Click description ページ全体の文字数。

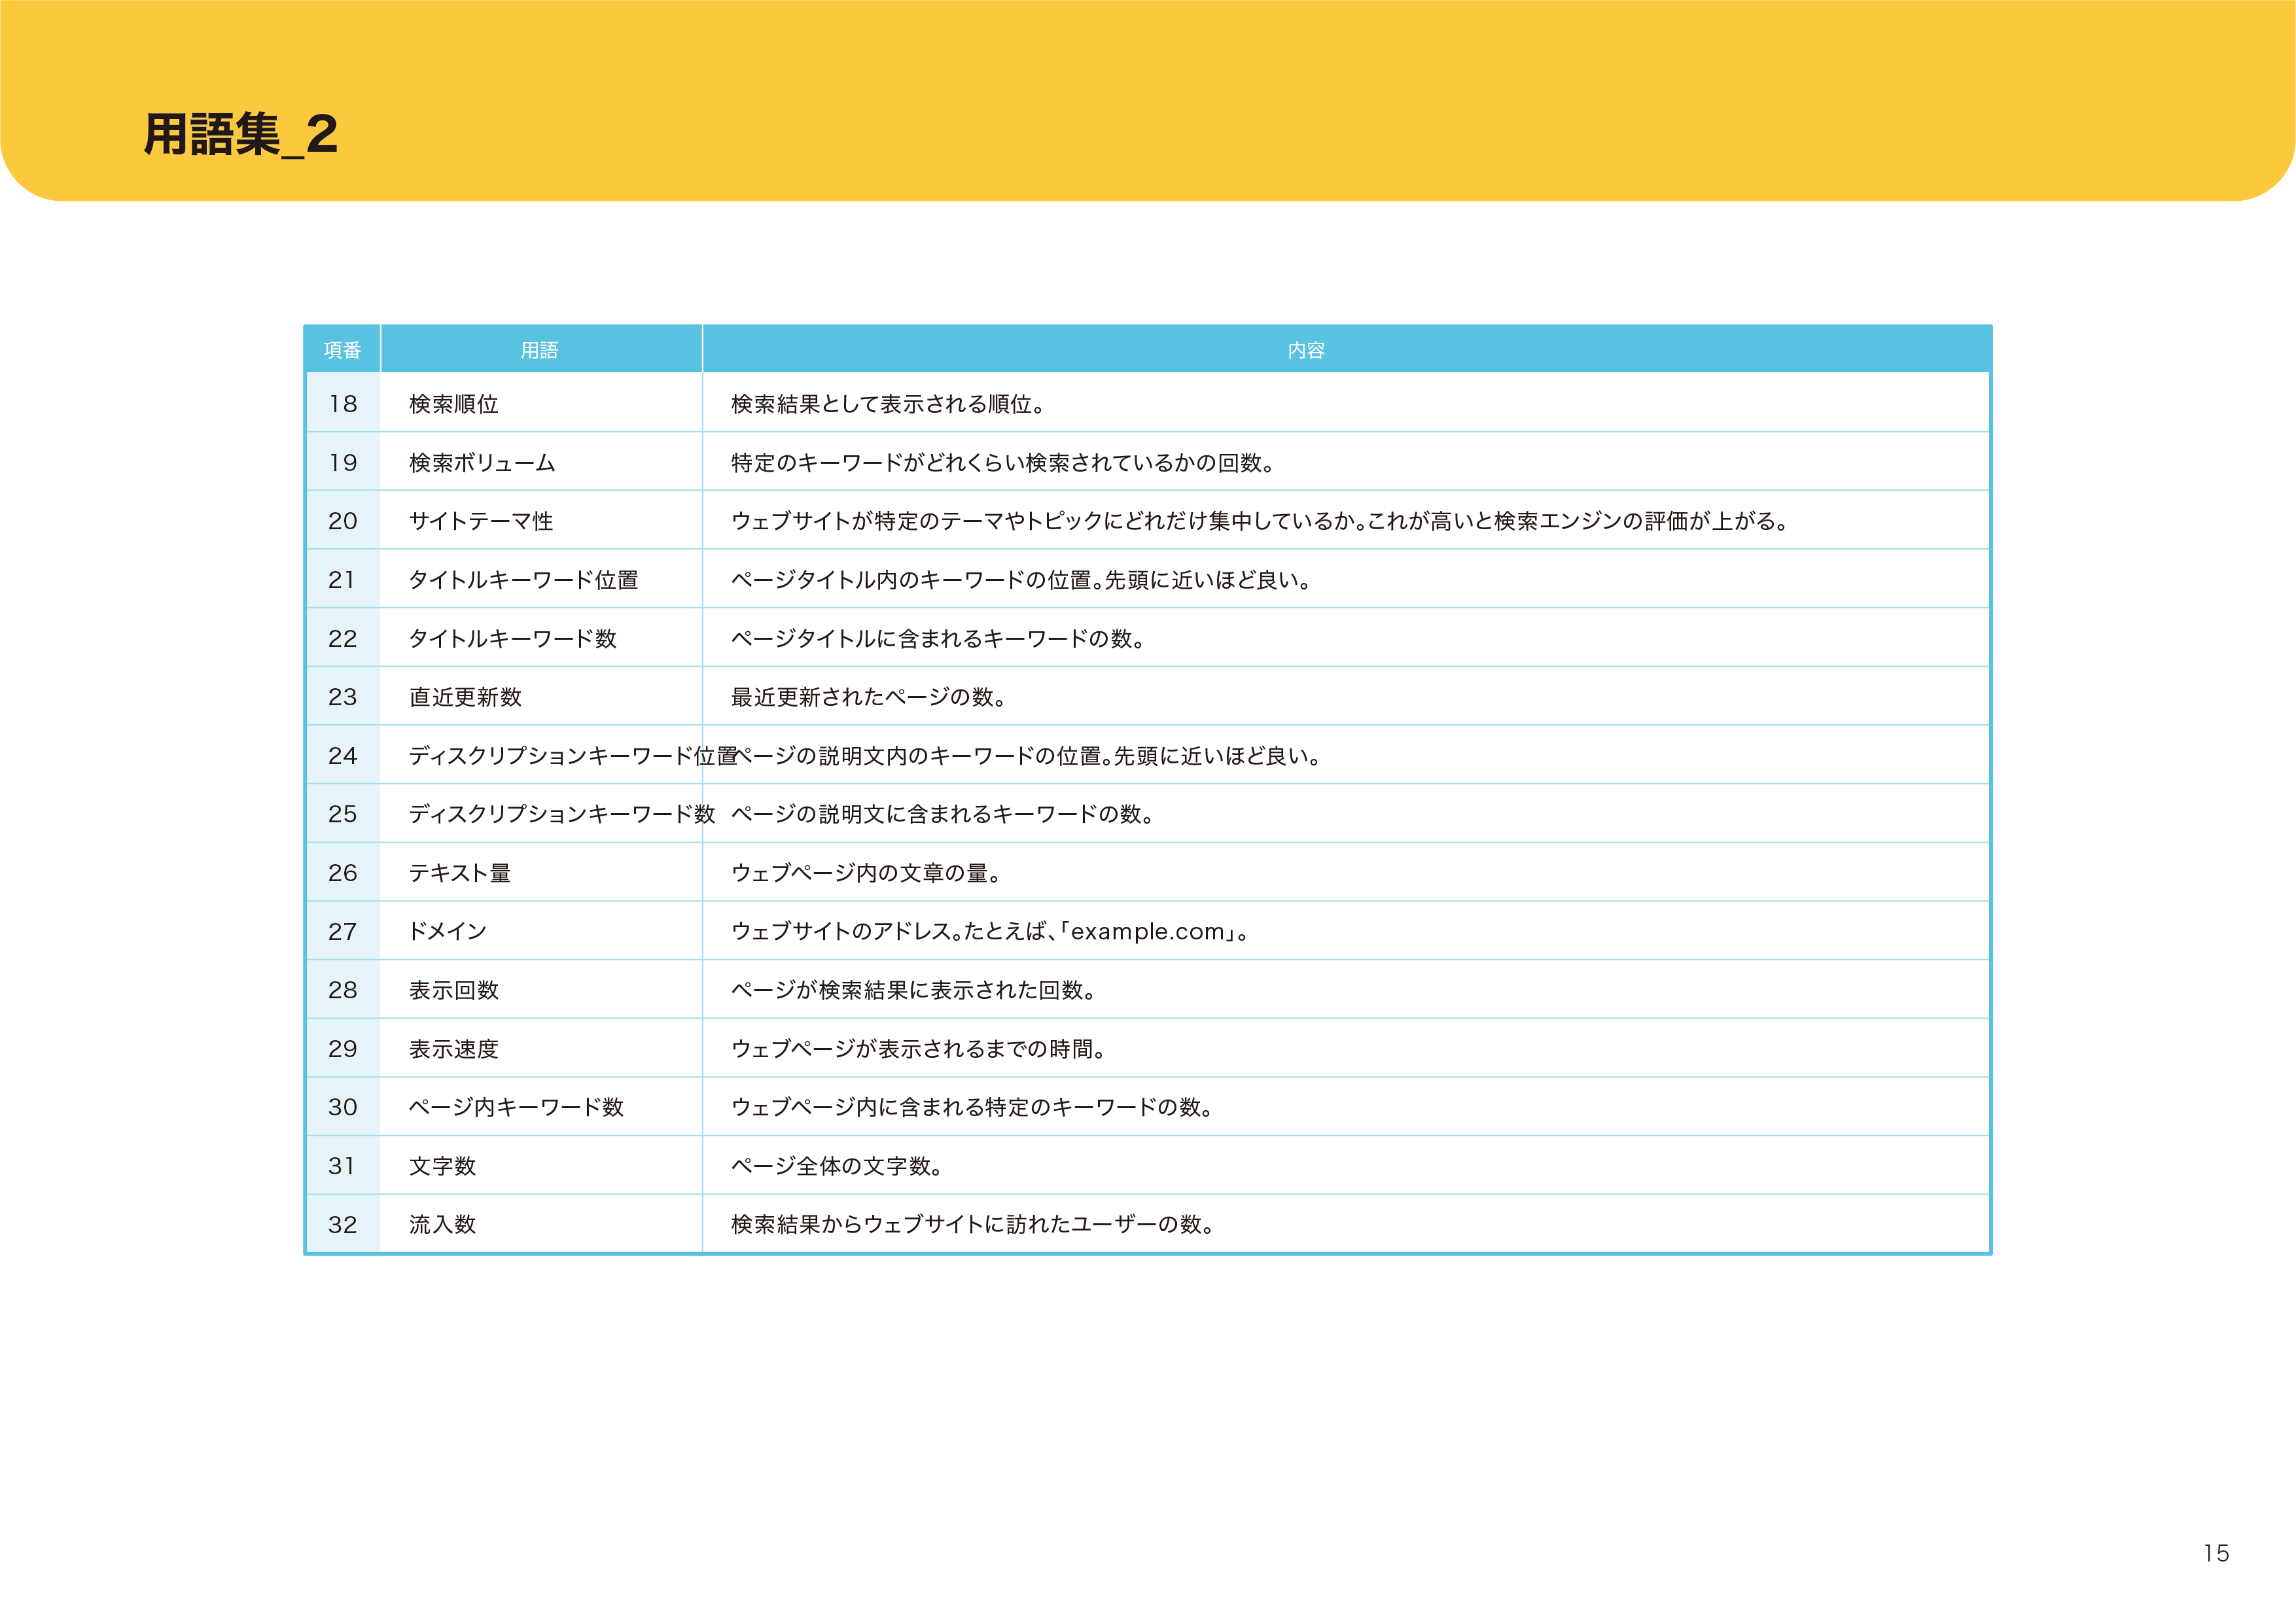click(837, 1166)
